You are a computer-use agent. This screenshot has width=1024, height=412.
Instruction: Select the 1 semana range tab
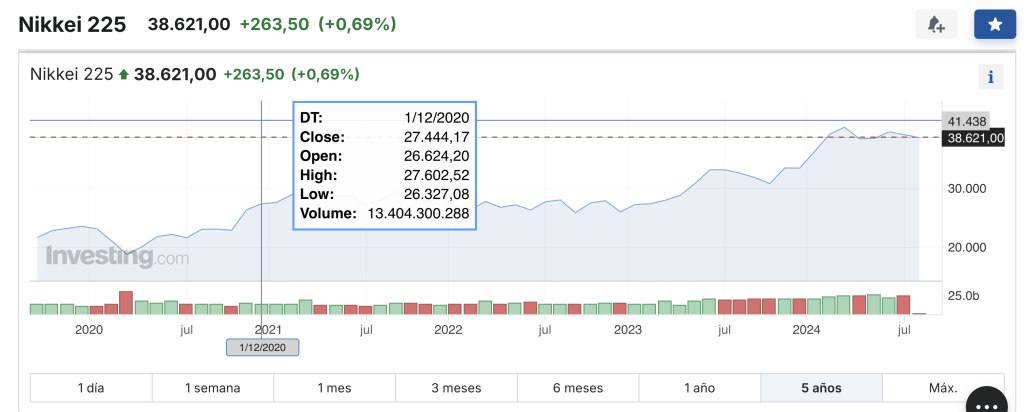213,388
